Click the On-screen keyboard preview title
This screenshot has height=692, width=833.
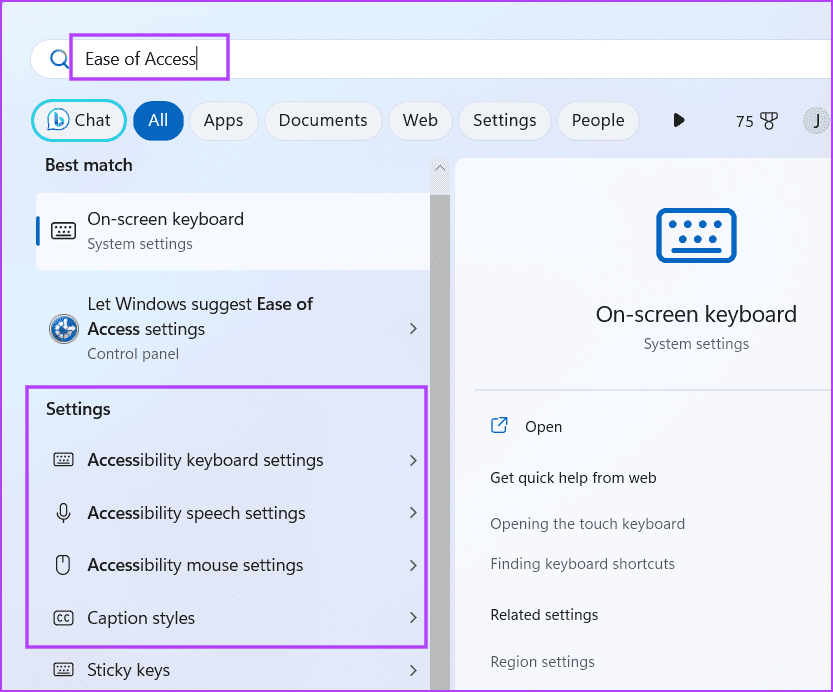tap(696, 314)
